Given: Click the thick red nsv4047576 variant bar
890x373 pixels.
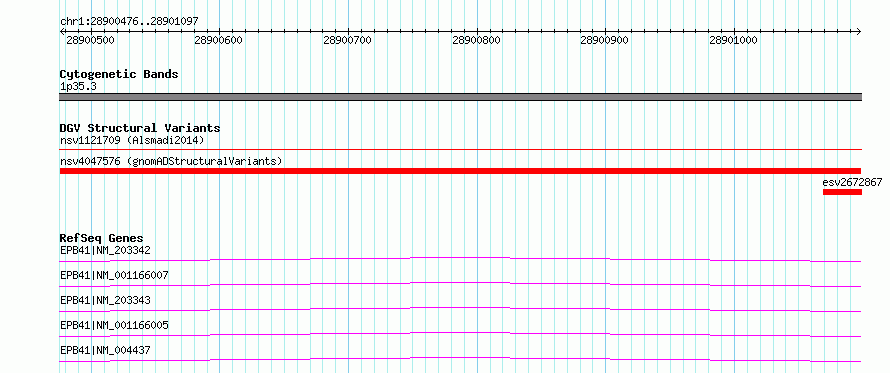Looking at the screenshot, I should [460, 171].
